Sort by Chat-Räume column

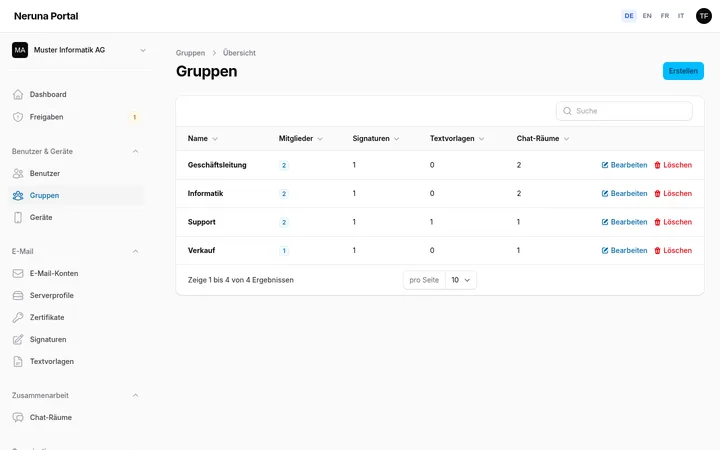[x=543, y=139]
